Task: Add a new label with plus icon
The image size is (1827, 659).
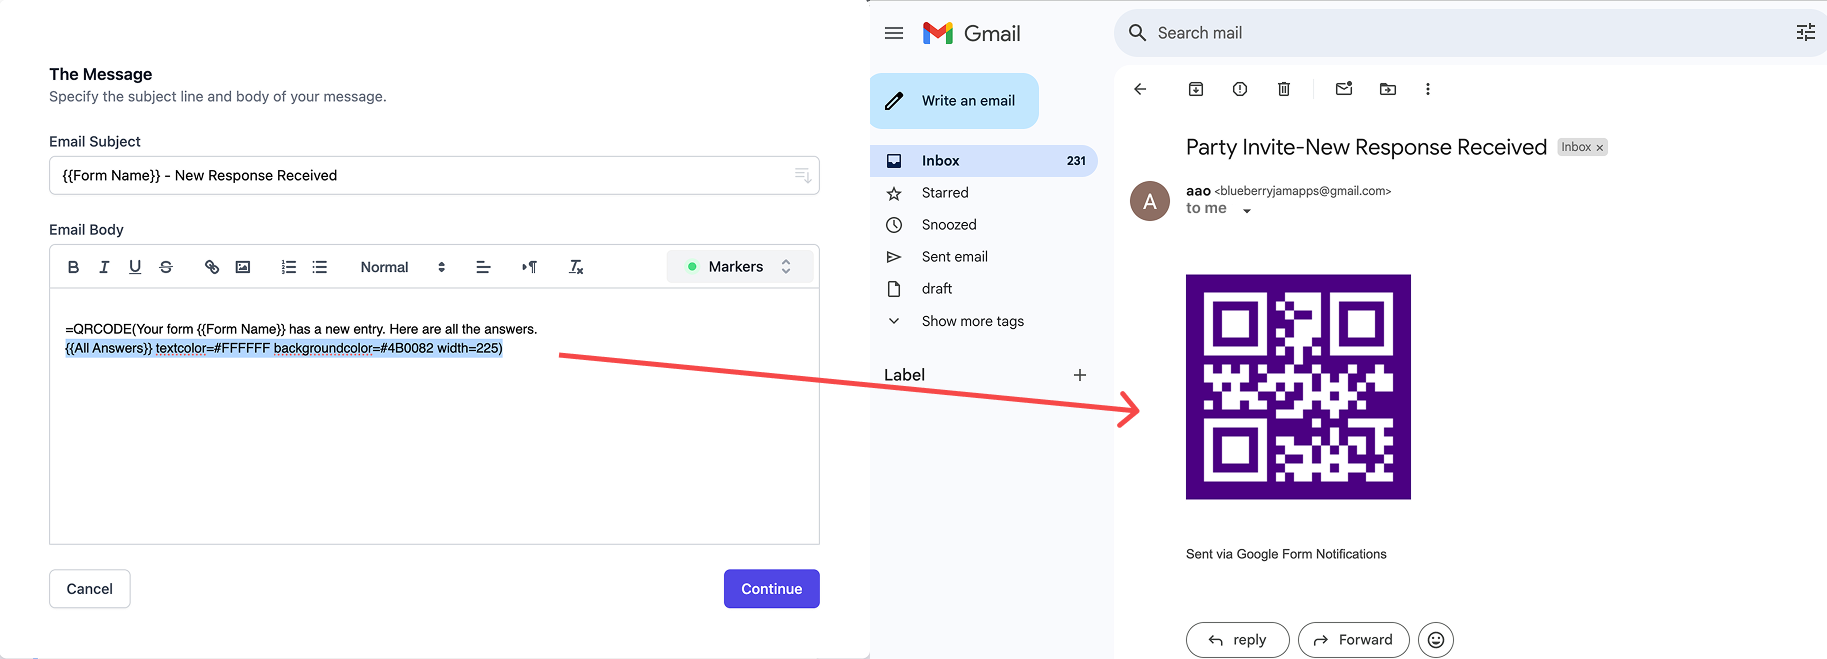Action: [1080, 375]
